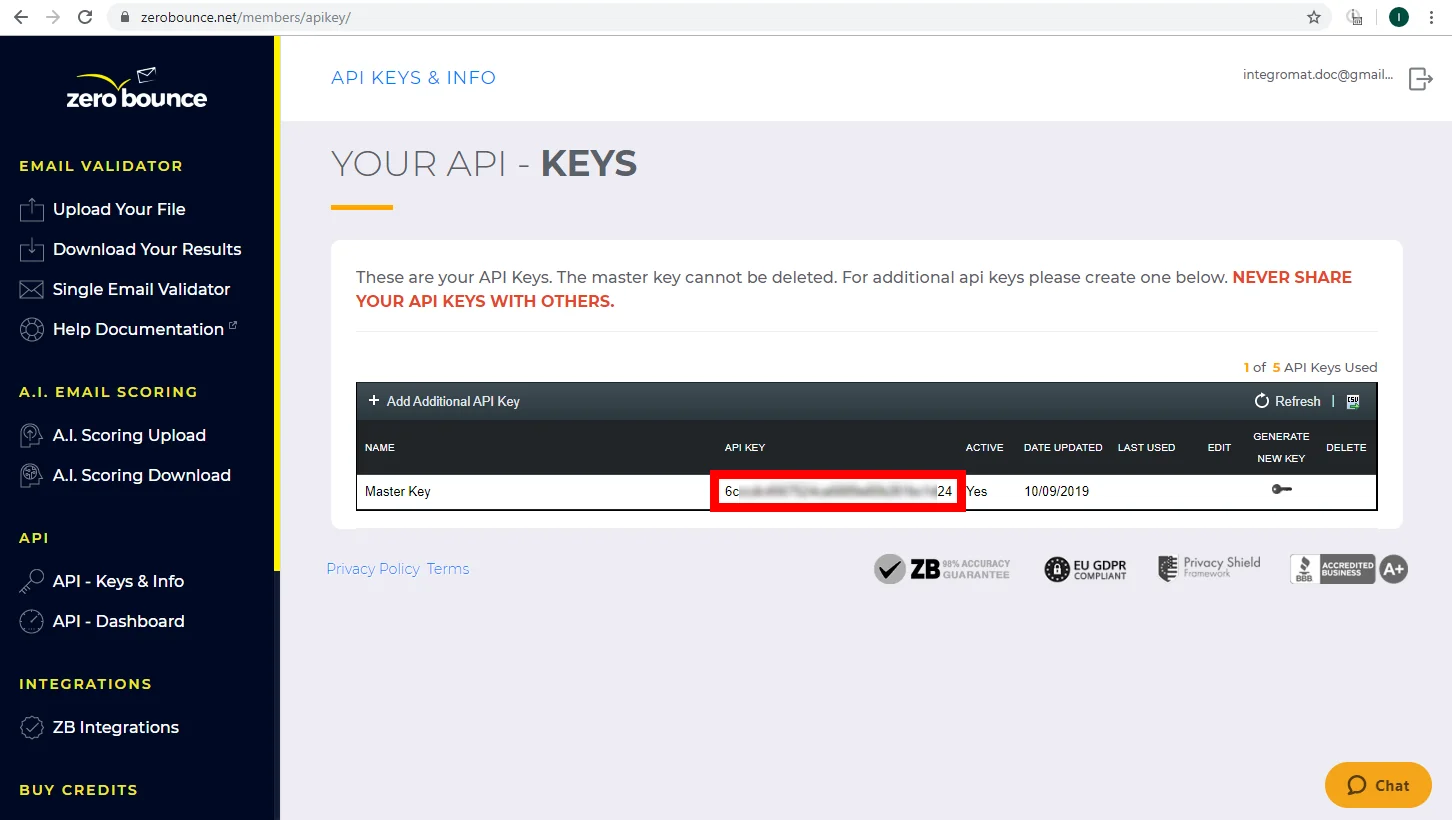Click the Yes active status cell
This screenshot has height=820, width=1452.
(977, 492)
